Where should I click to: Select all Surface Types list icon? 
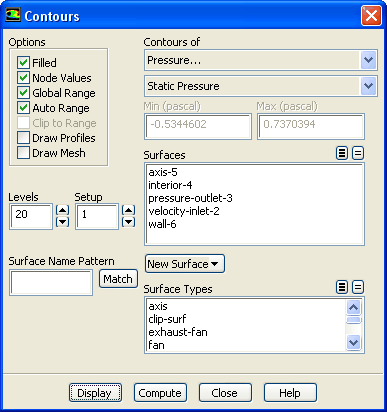[342, 287]
